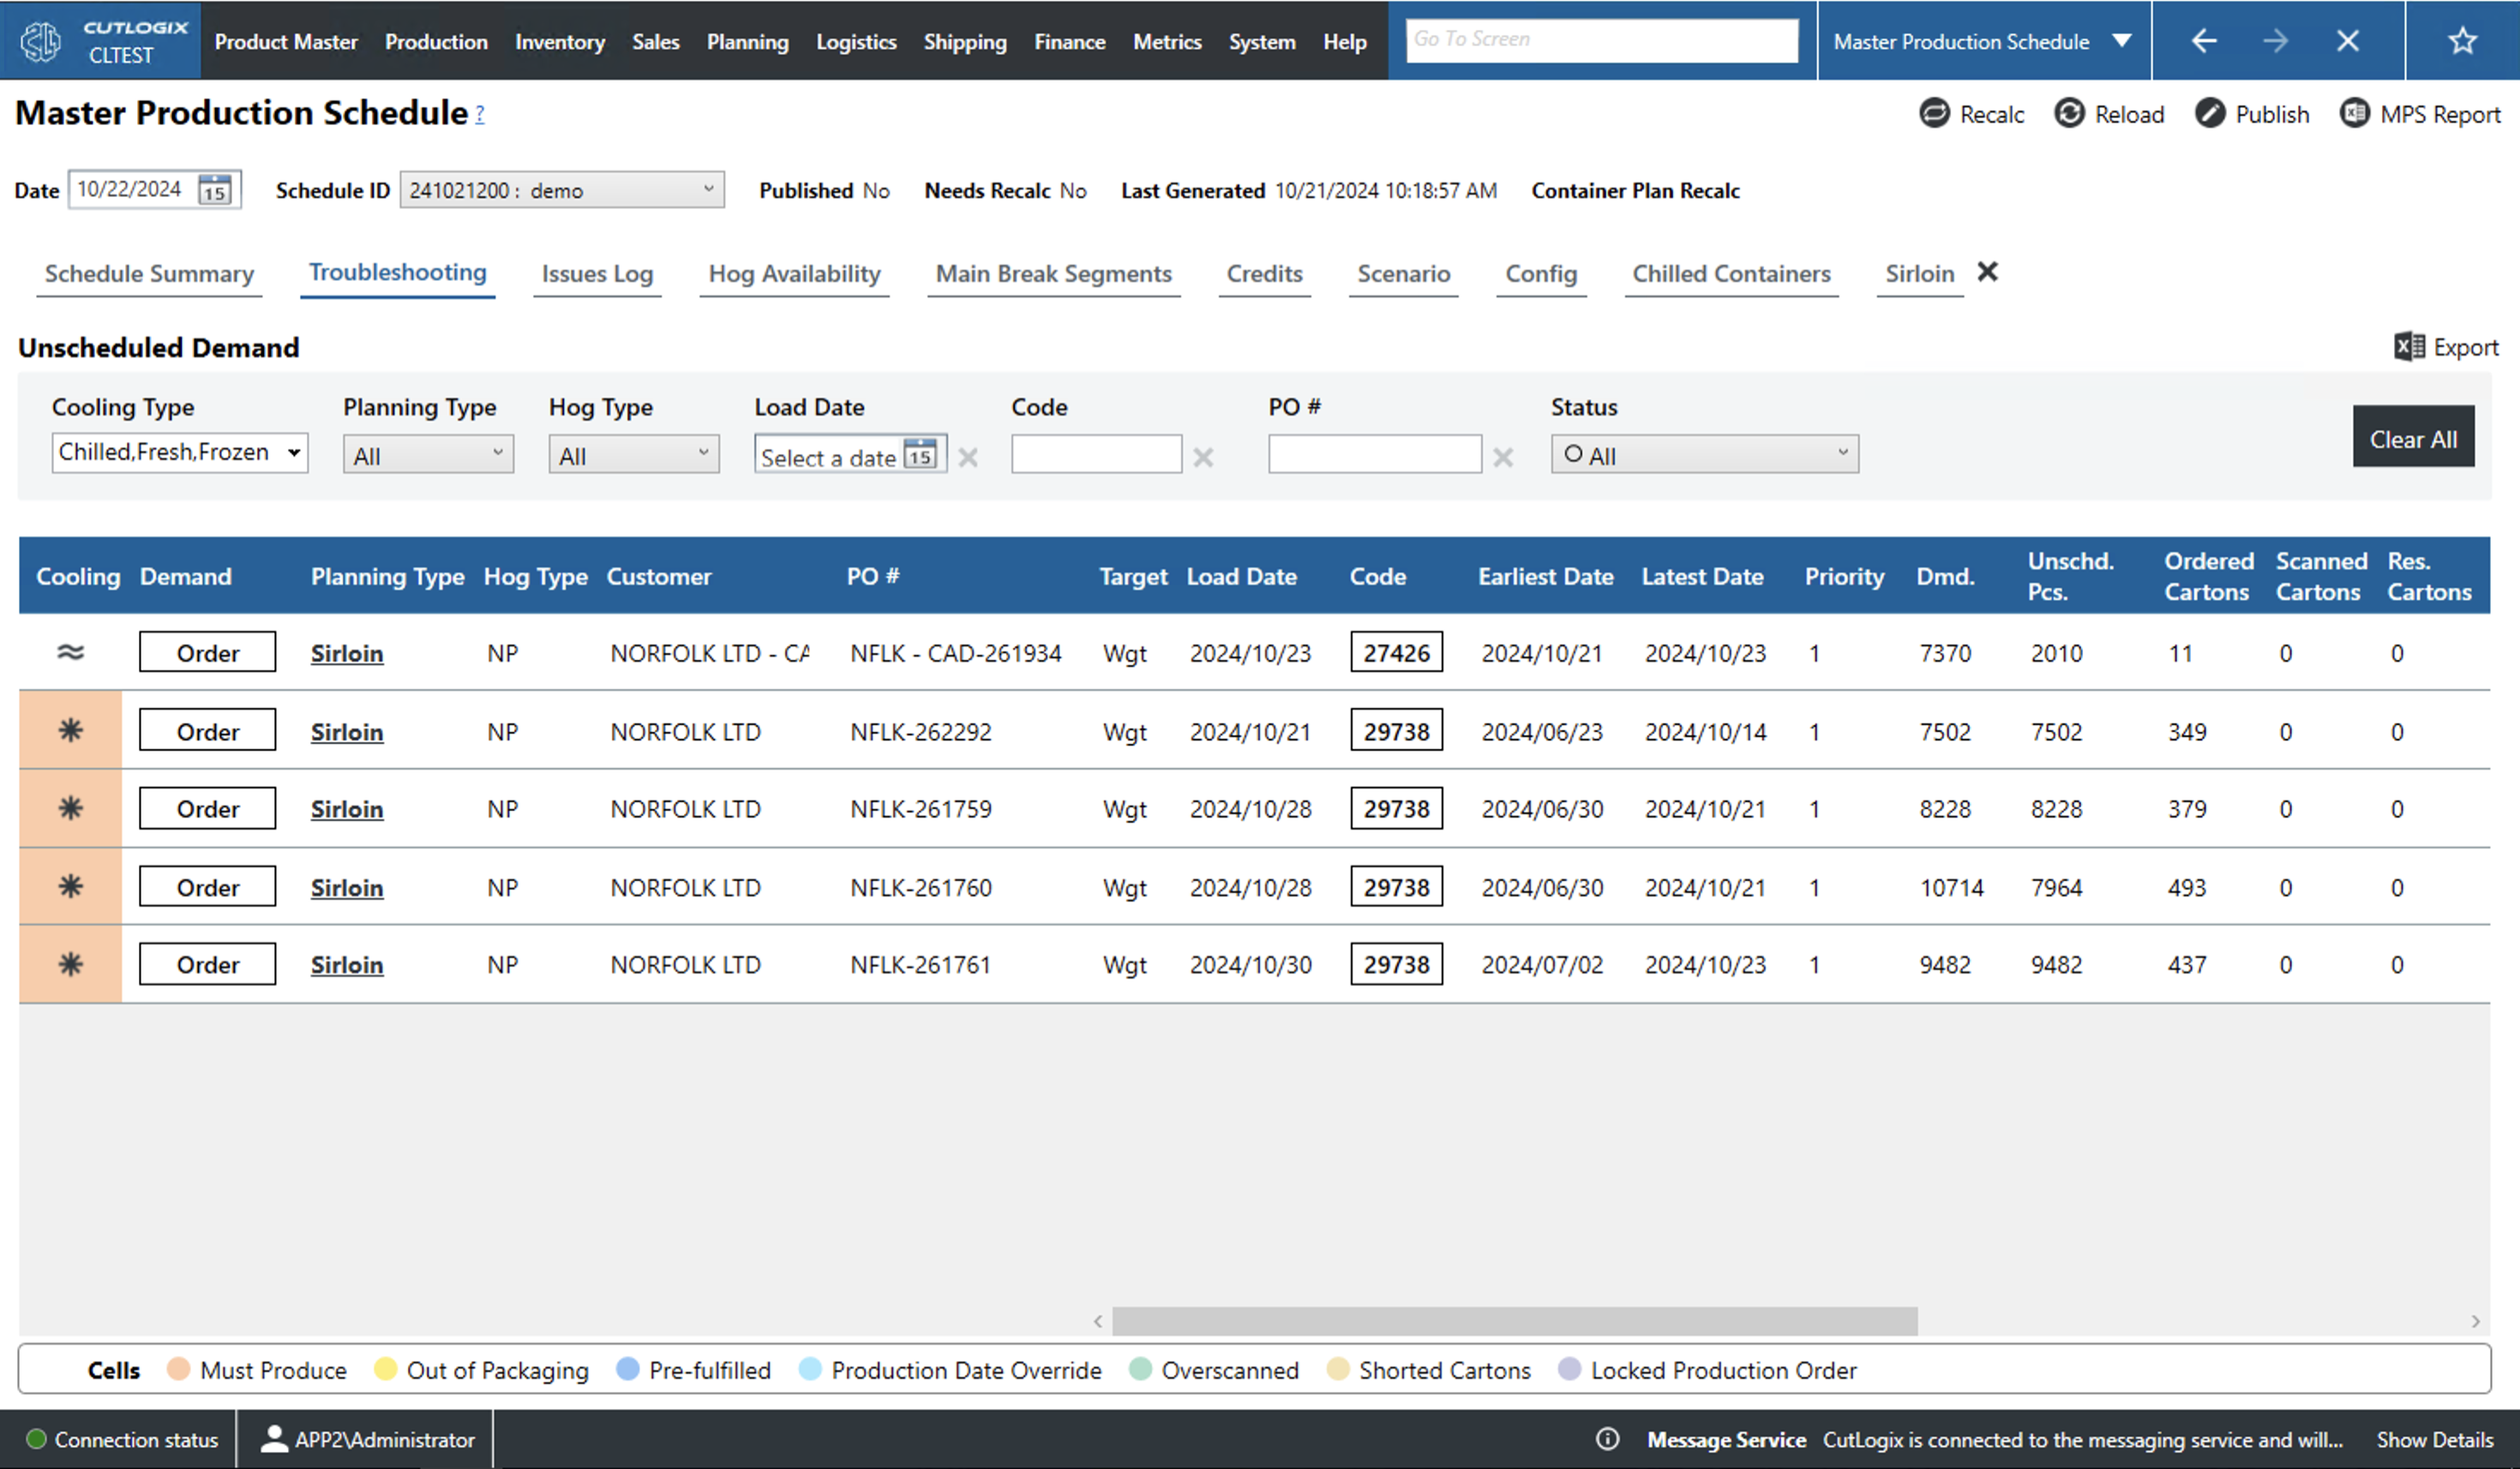This screenshot has height=1469, width=2520.
Task: Open the calendar picker for the Date field
Action: pyautogui.click(x=216, y=189)
